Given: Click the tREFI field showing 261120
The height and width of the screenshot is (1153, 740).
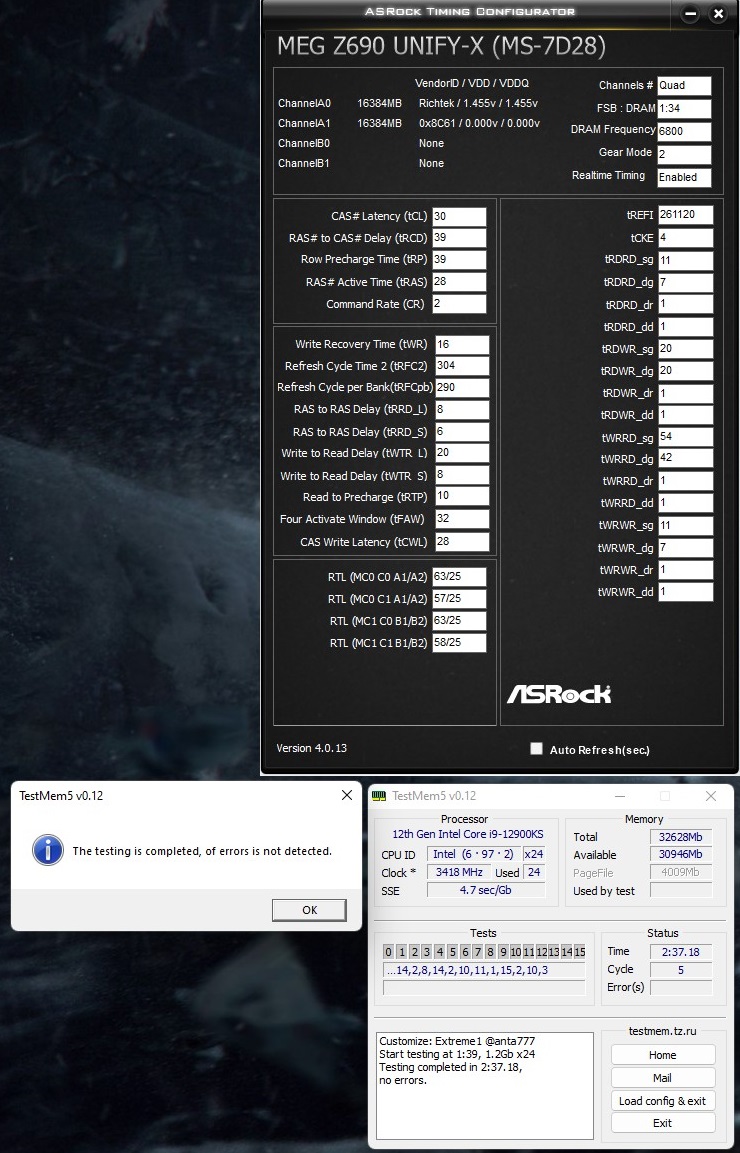Looking at the screenshot, I should [686, 215].
